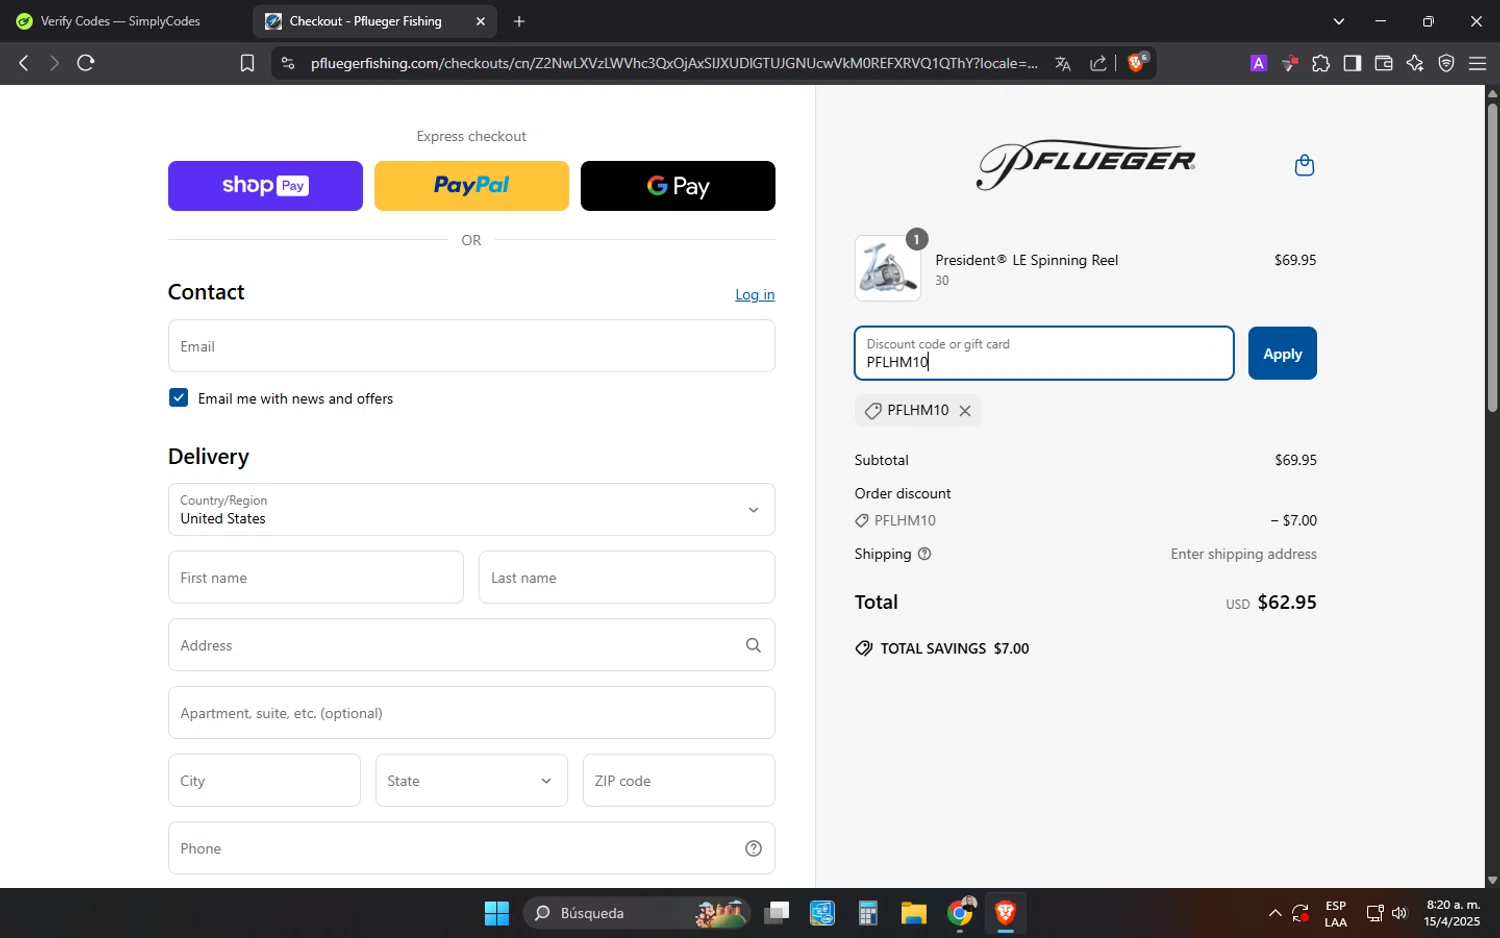Show phone number help icon
The height and width of the screenshot is (938, 1500).
point(753,848)
